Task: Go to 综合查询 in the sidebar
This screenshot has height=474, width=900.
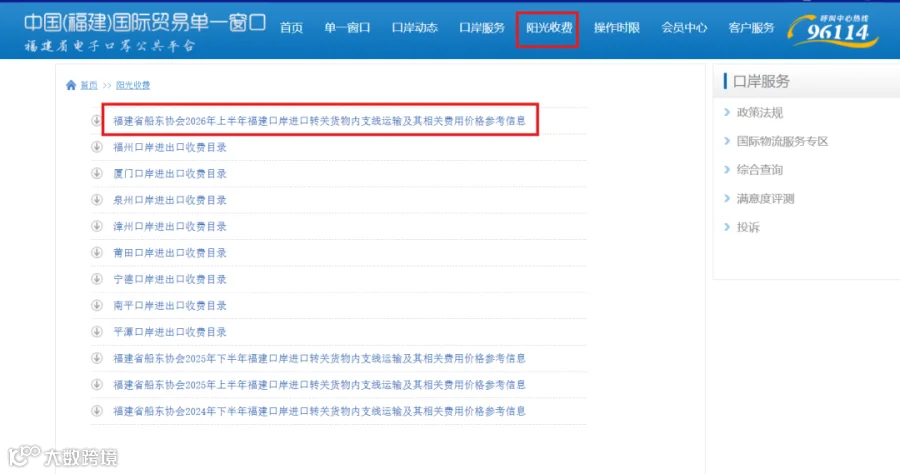Action: (759, 170)
